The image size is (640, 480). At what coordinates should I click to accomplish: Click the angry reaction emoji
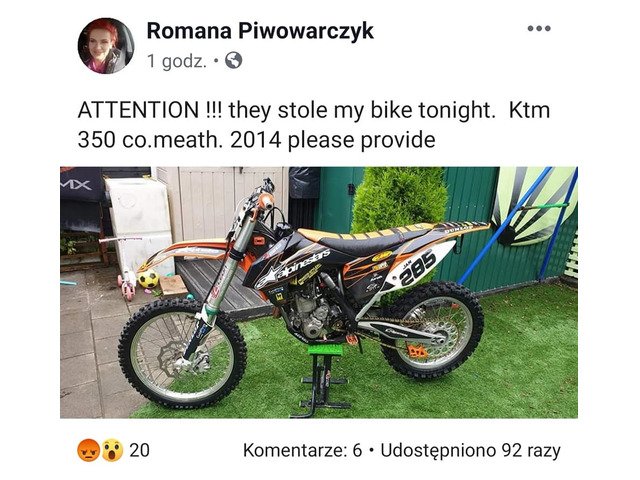tap(88, 450)
